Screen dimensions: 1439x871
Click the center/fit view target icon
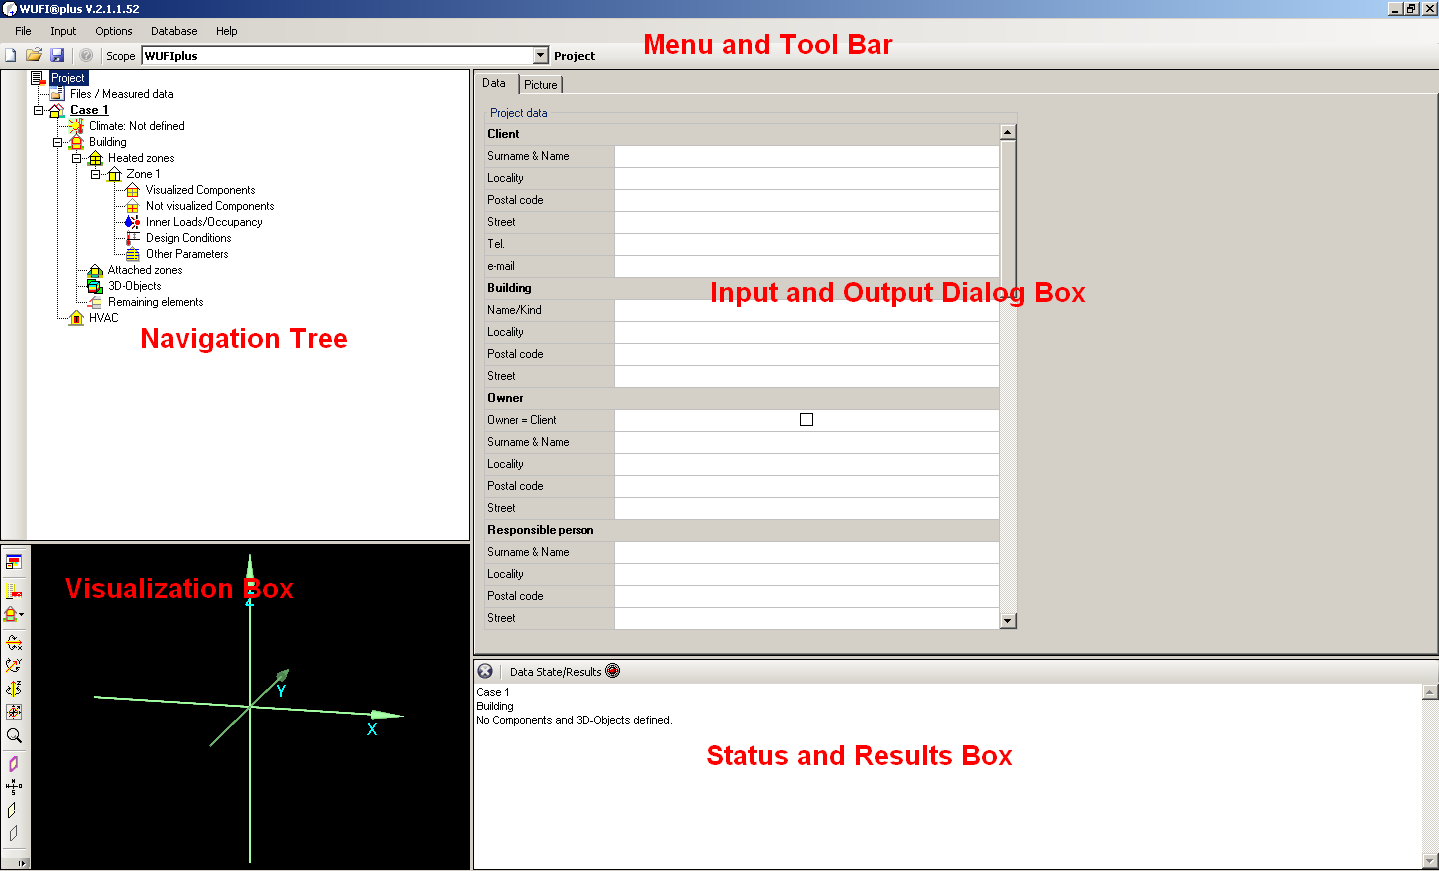[14, 712]
